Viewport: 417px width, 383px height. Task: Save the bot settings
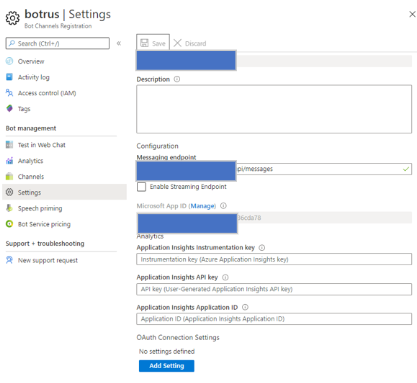tap(153, 43)
